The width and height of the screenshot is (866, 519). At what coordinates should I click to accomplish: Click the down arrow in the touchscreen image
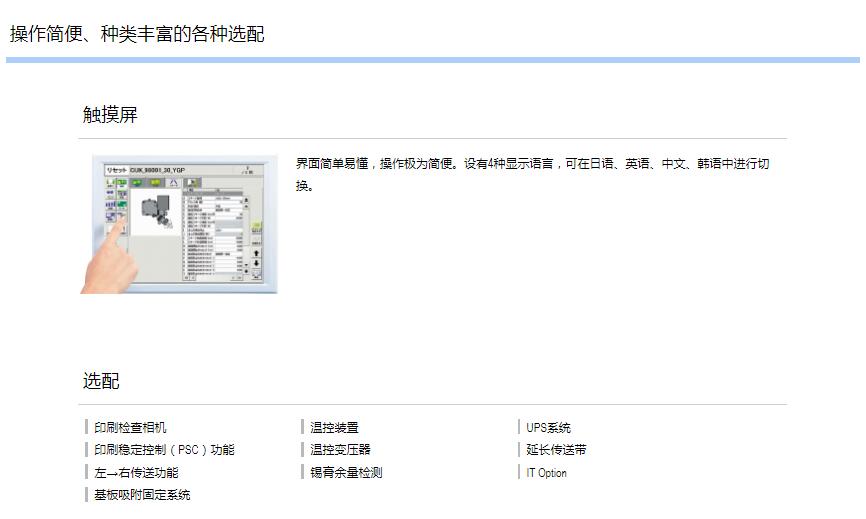(256, 265)
